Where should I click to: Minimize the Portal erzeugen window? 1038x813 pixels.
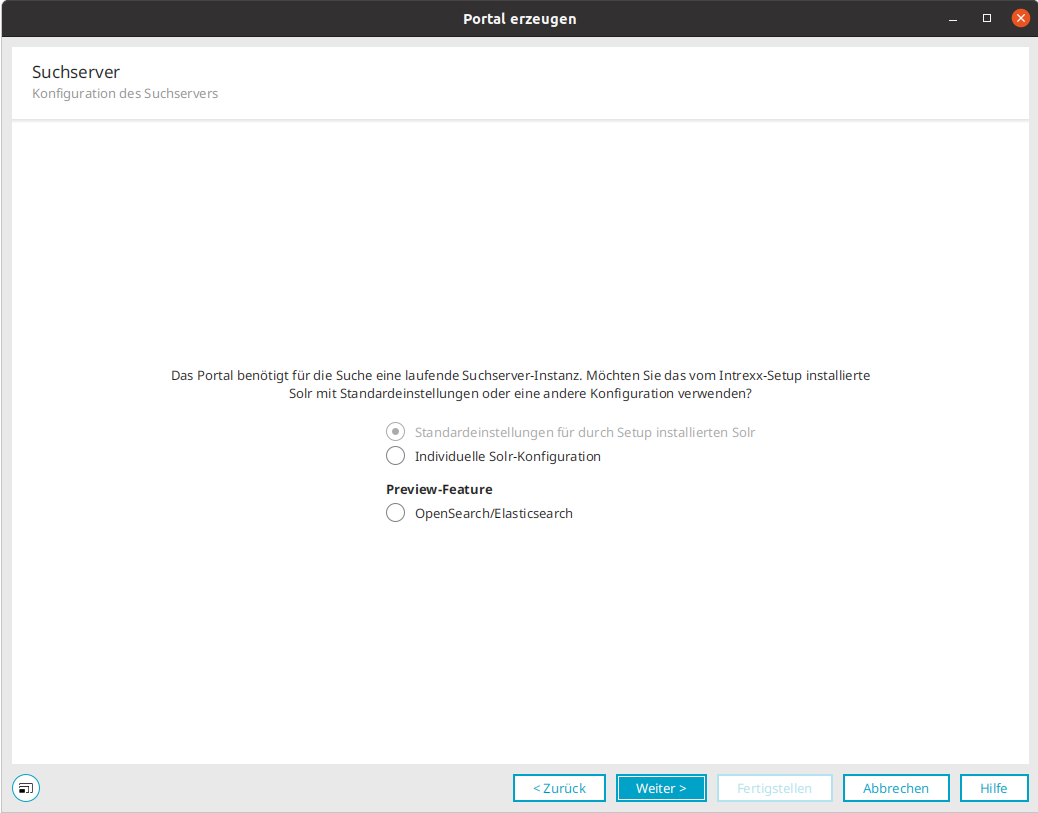(953, 19)
